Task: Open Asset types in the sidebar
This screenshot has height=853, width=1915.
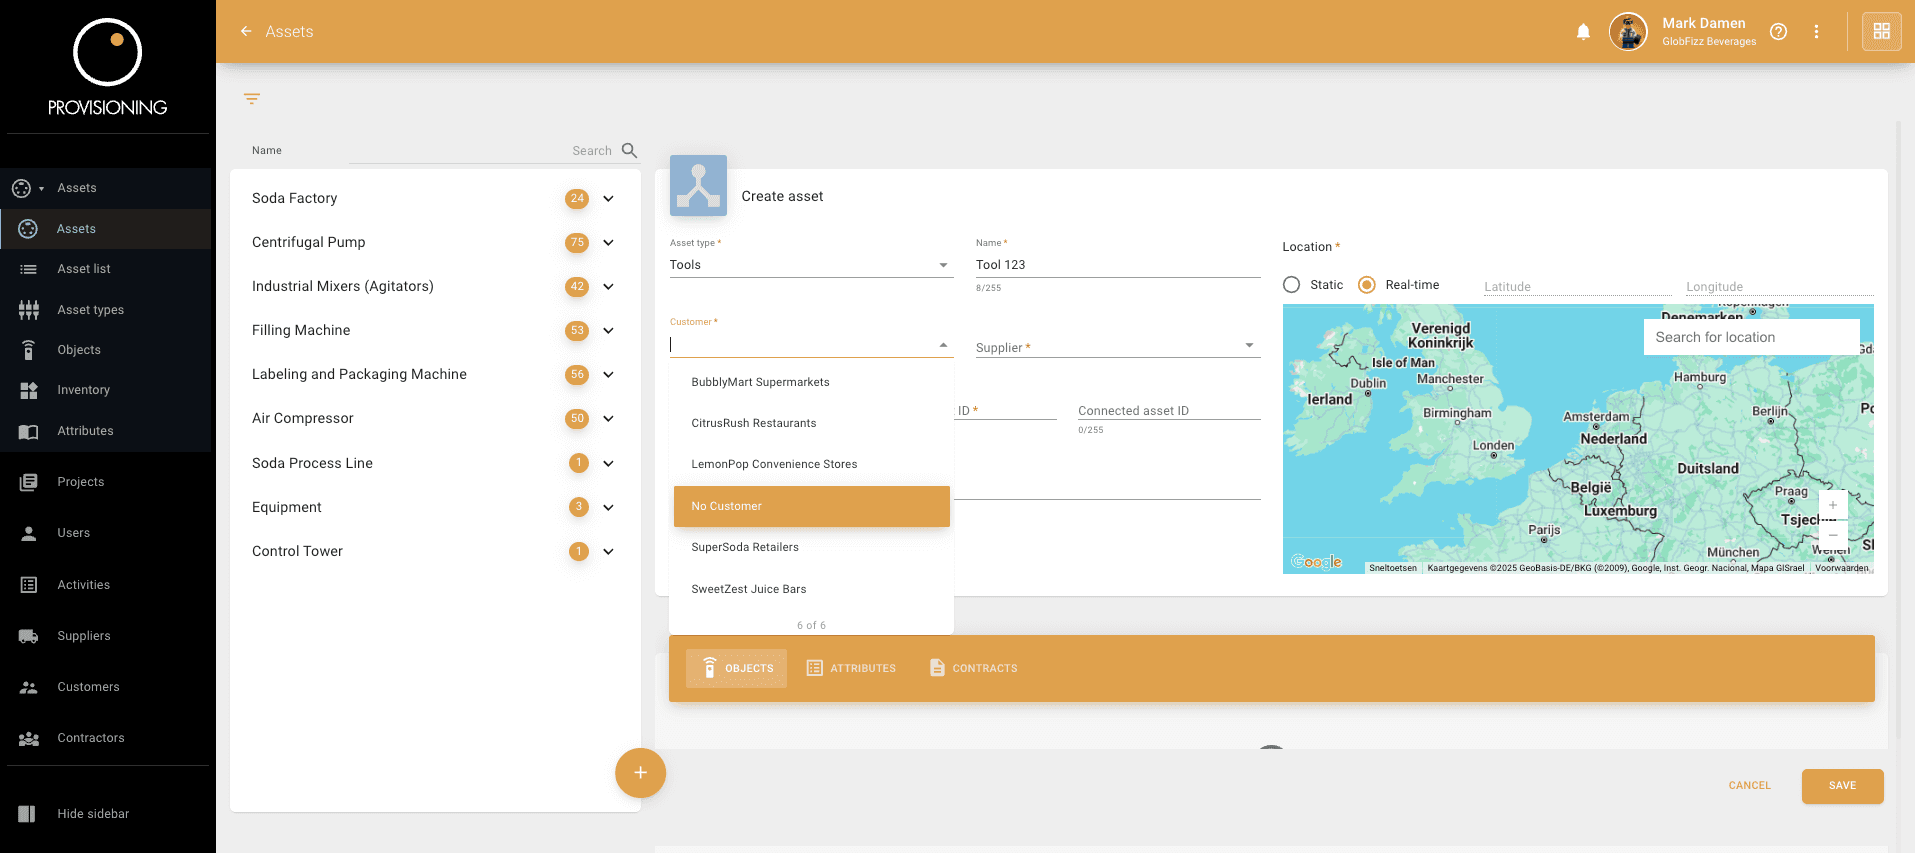Action: [106, 310]
